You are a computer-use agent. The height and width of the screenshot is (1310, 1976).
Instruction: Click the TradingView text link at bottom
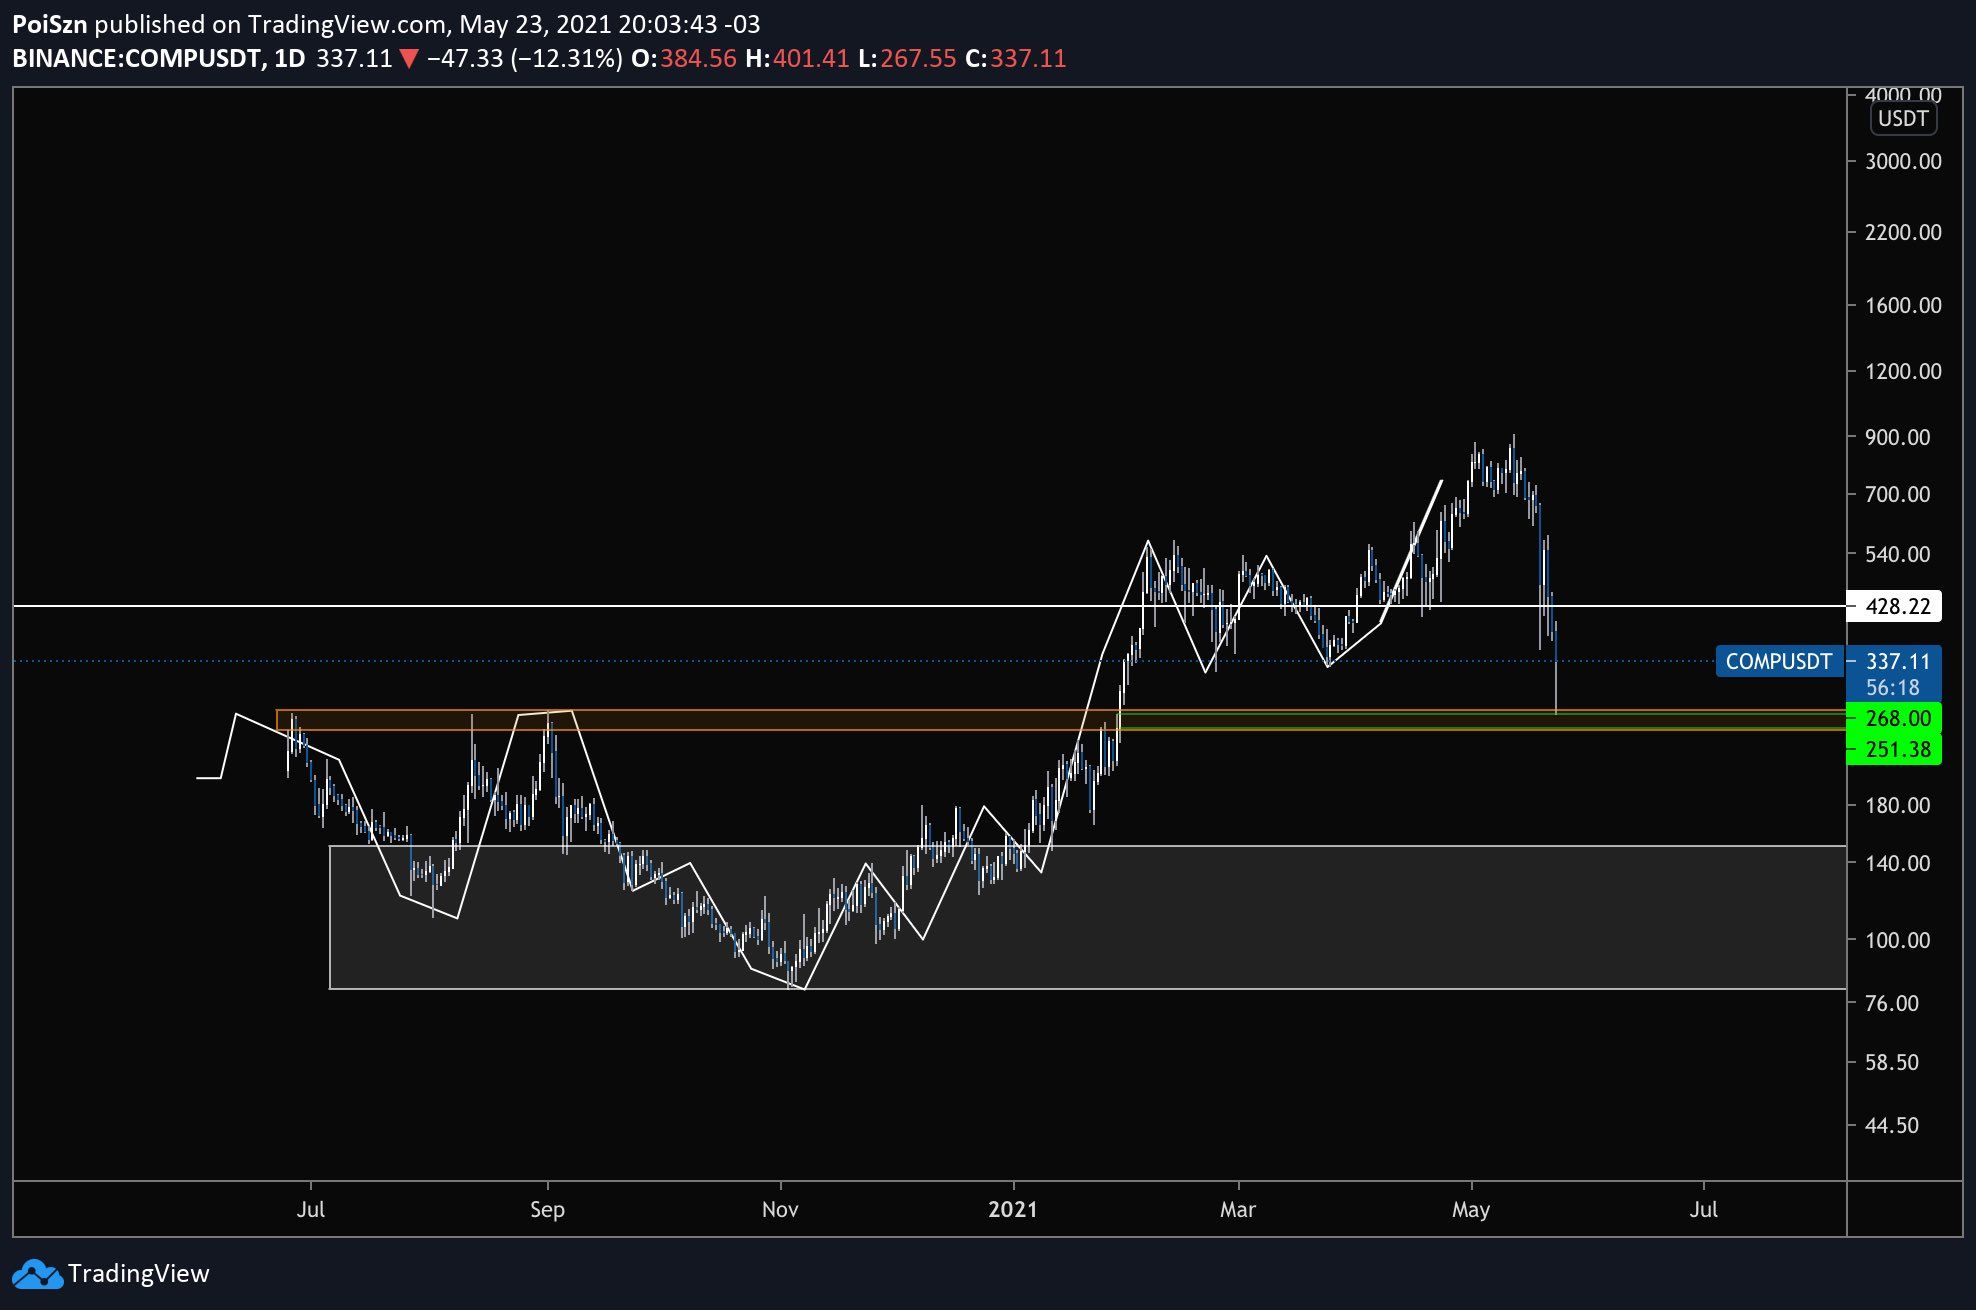pyautogui.click(x=139, y=1274)
